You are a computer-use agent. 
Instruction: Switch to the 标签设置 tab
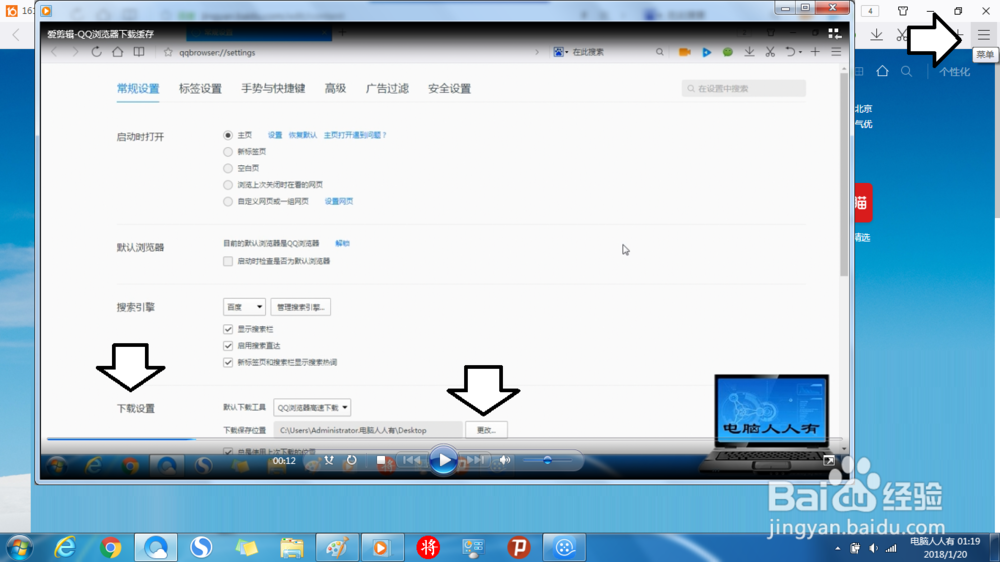pos(200,89)
